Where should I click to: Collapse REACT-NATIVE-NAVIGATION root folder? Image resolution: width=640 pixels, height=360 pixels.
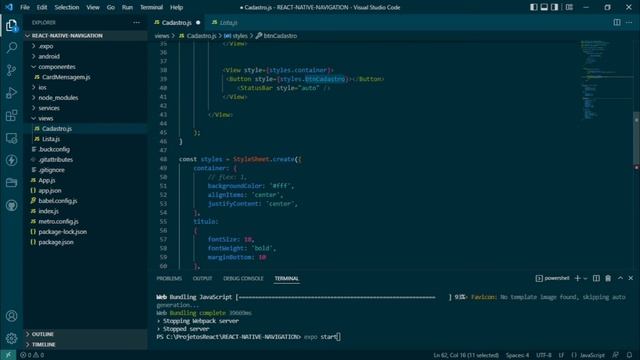[x=86, y=36]
